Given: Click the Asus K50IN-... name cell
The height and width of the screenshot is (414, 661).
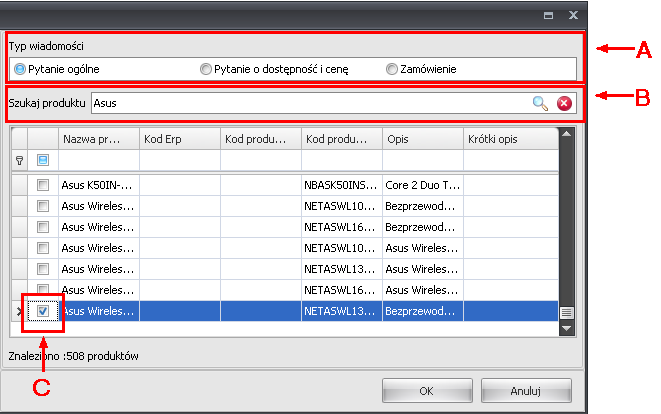Looking at the screenshot, I should coord(99,185).
